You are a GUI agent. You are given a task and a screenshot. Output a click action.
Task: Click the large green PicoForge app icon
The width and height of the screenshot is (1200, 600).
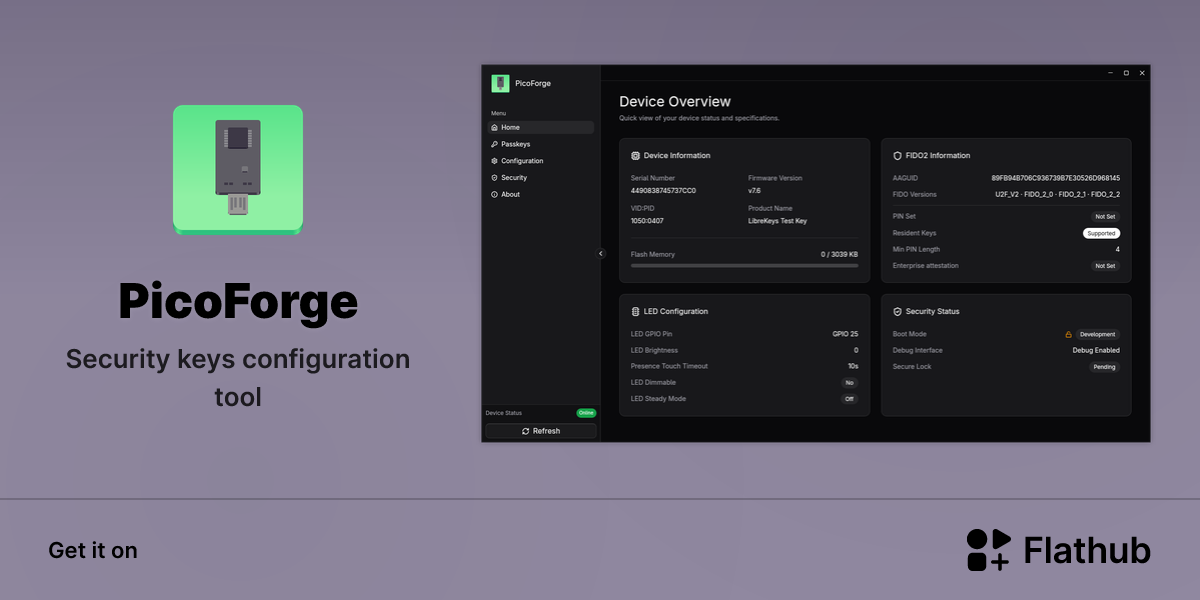click(x=238, y=170)
